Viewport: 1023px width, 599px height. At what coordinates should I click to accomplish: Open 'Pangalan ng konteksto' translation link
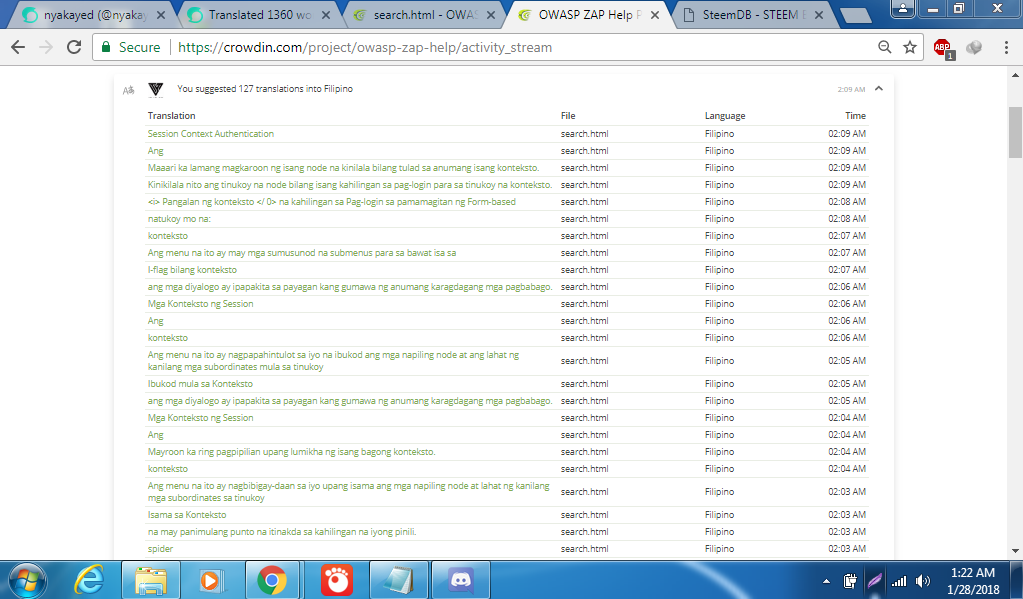[x=331, y=202]
